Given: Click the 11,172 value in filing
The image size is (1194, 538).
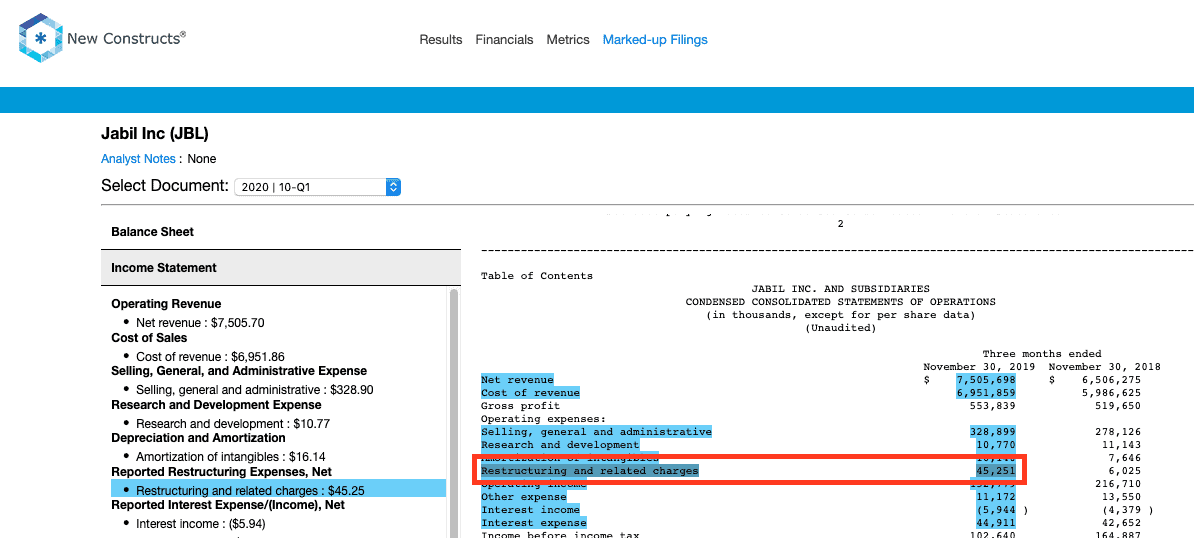Looking at the screenshot, I should click(995, 496).
